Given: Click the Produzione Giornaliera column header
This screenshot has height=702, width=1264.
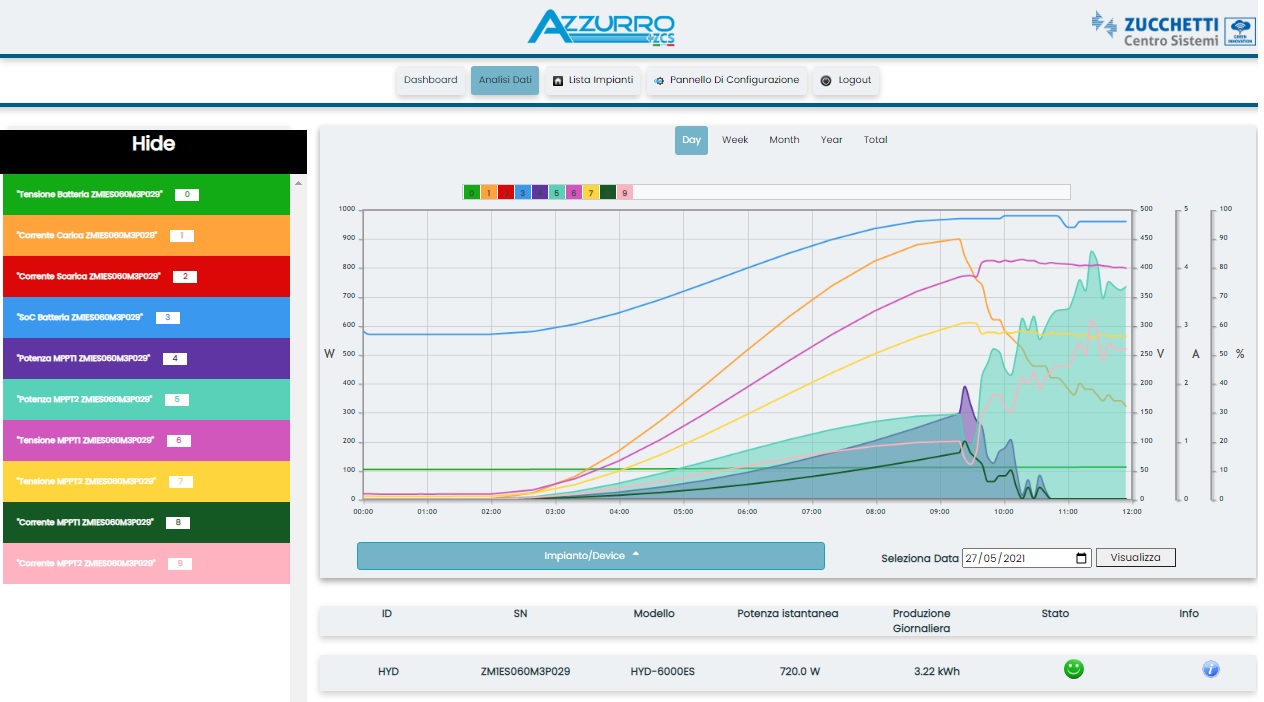Looking at the screenshot, I should click(x=922, y=621).
